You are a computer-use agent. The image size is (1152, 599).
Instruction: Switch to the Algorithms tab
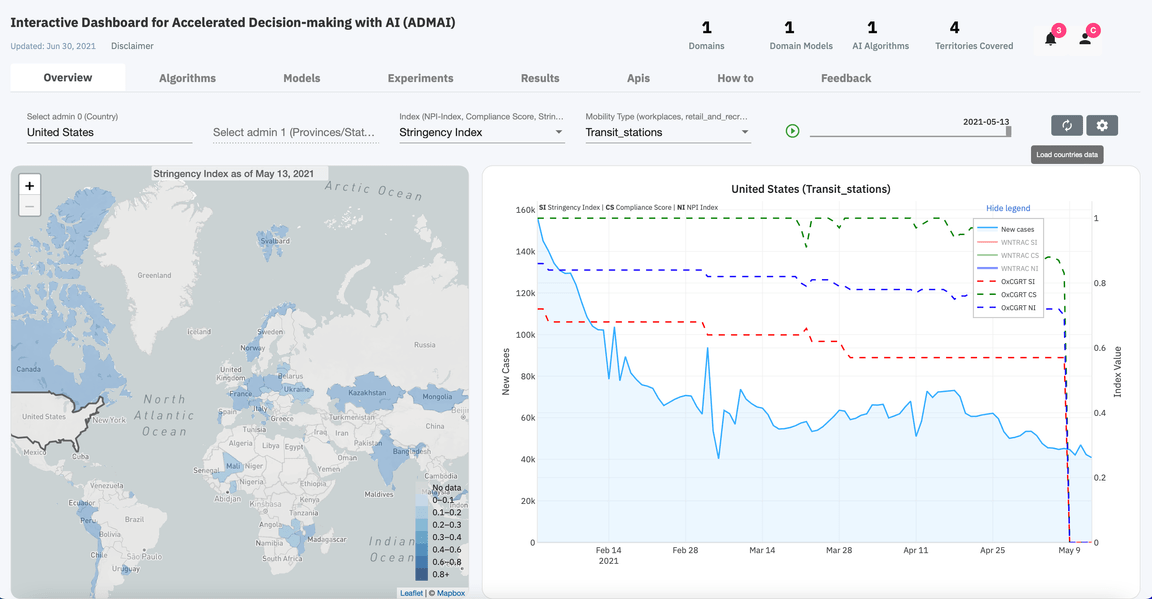tap(187, 78)
